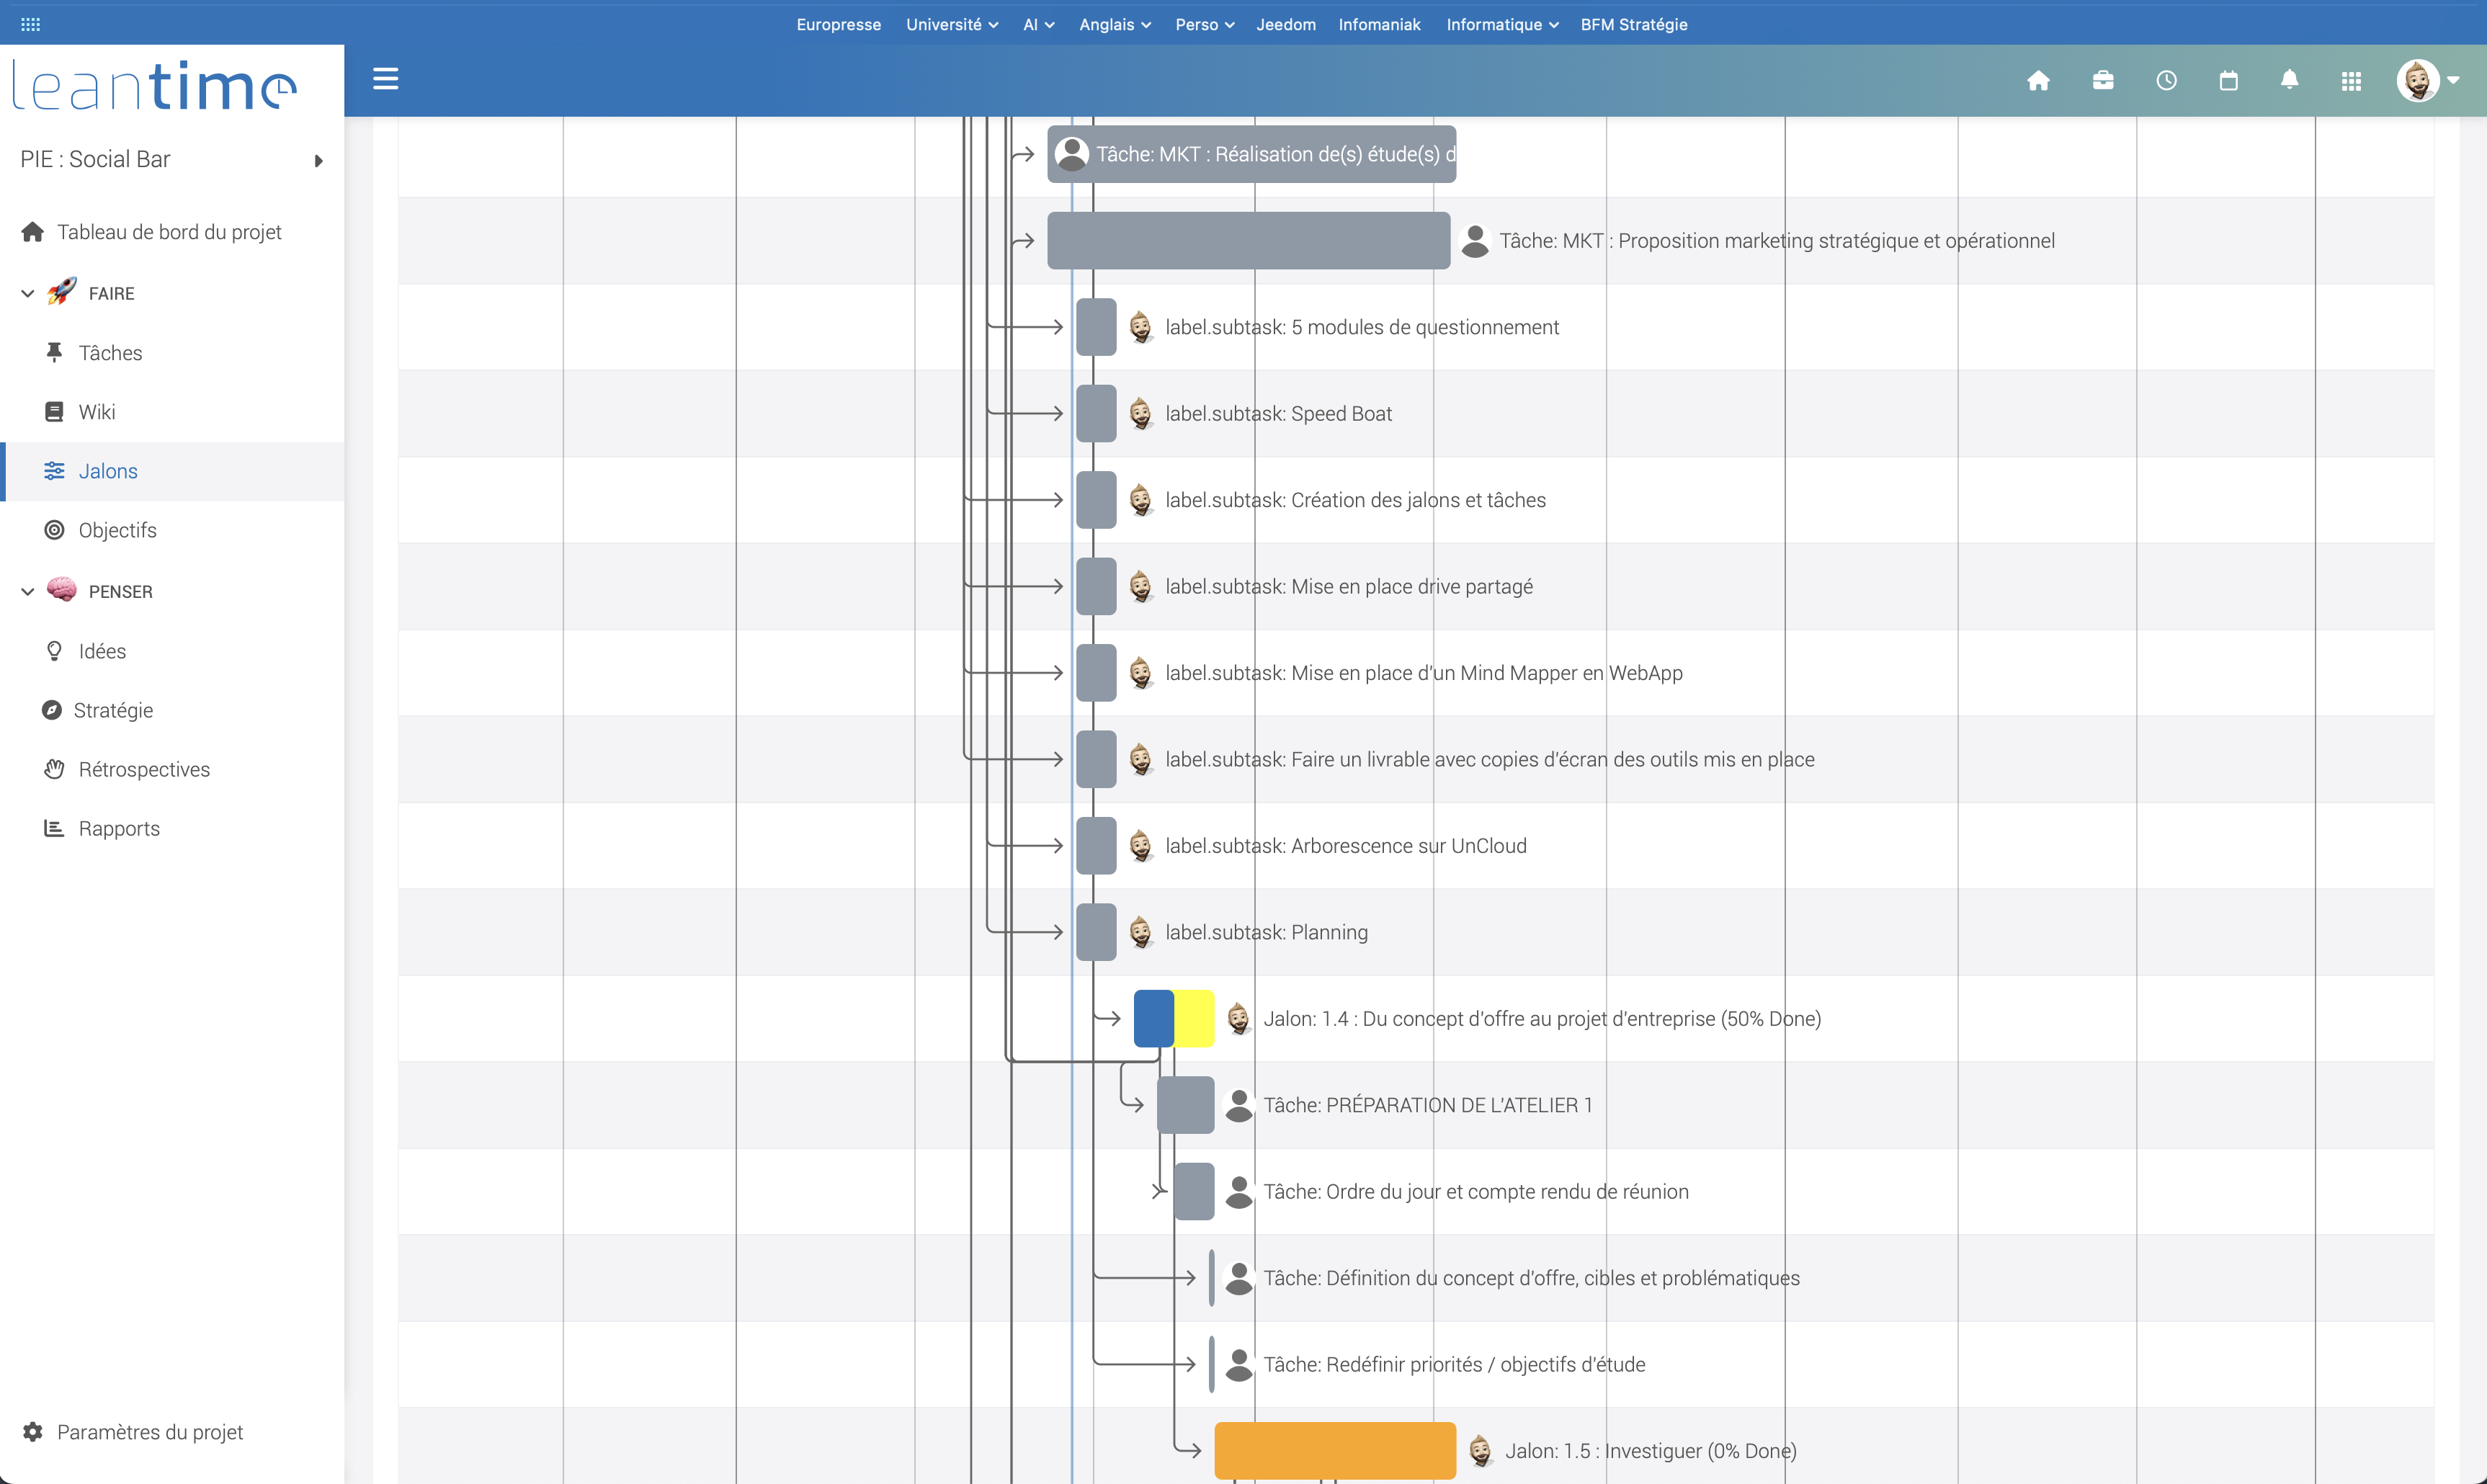This screenshot has height=1484, width=2487.
Task: Open the calendar icon in top bar
Action: pos(2228,80)
